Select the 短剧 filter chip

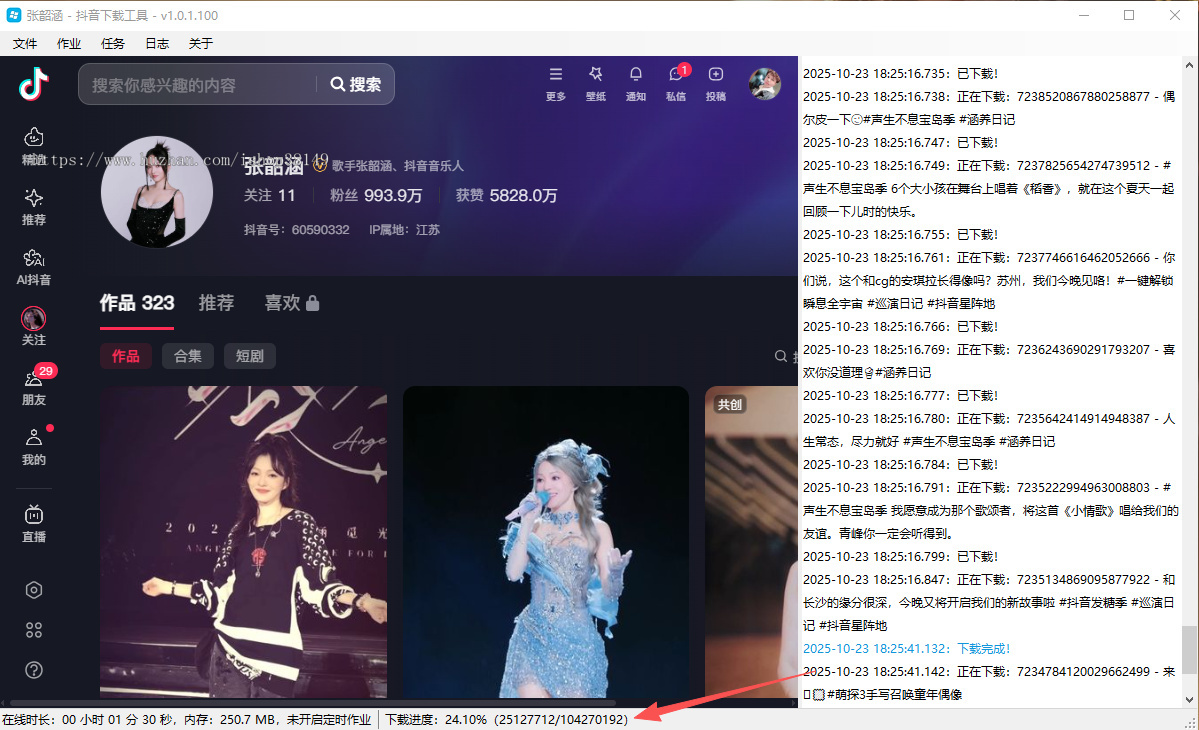pos(249,356)
